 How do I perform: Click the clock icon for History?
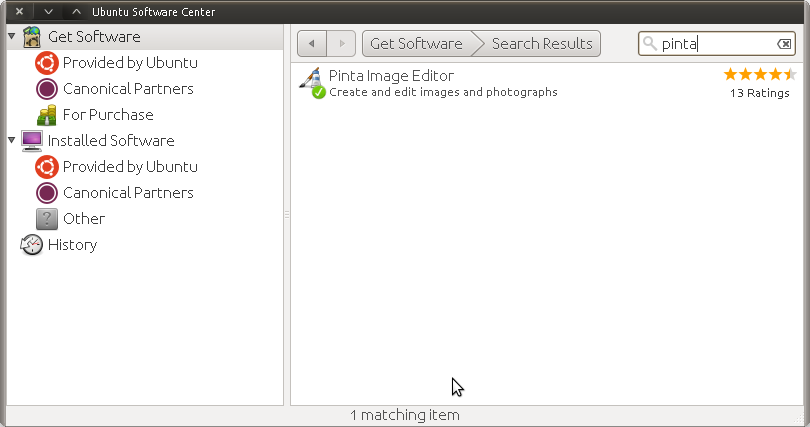[32, 245]
